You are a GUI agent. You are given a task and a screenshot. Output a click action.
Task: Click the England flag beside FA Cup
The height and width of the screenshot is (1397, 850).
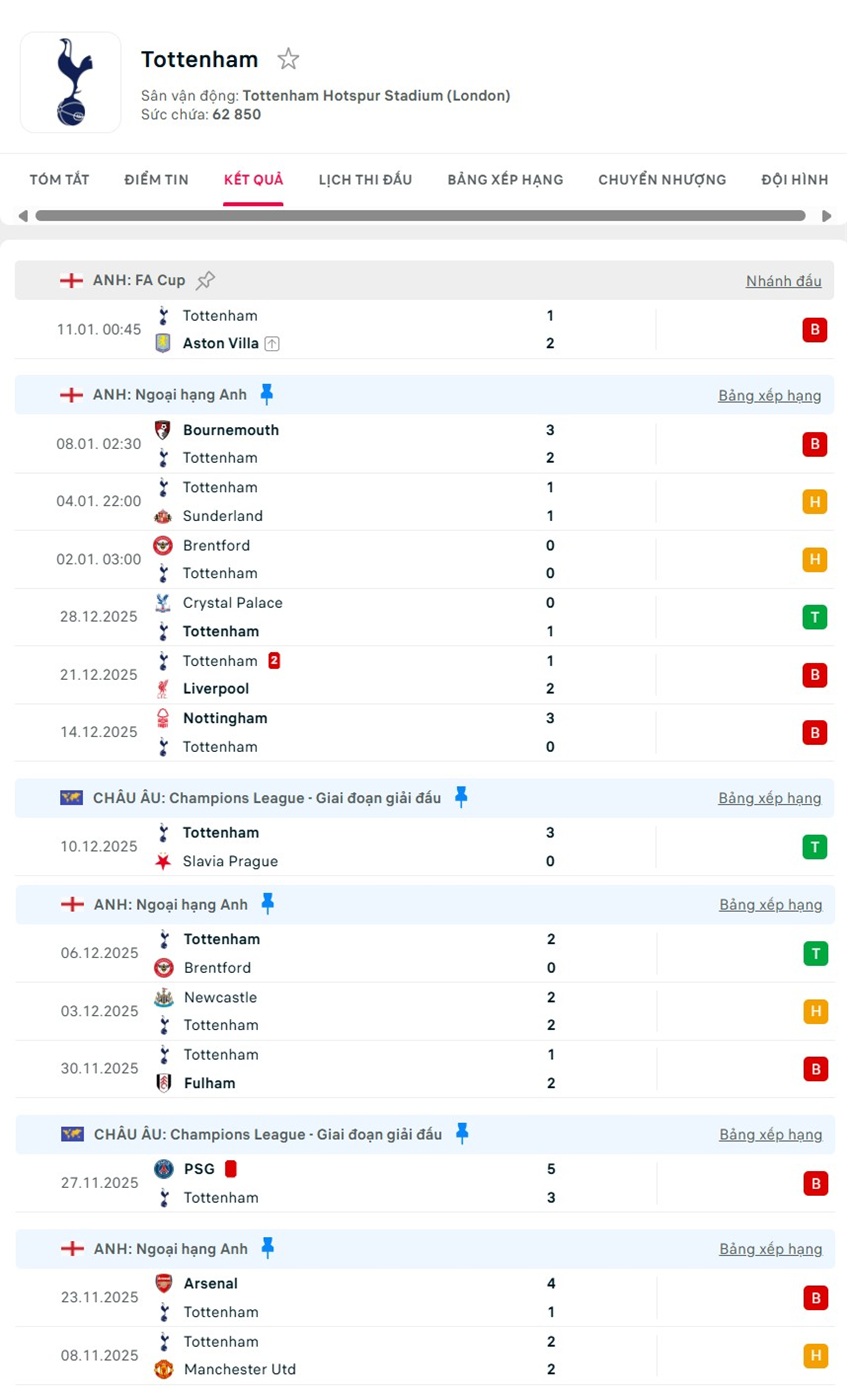(71, 280)
